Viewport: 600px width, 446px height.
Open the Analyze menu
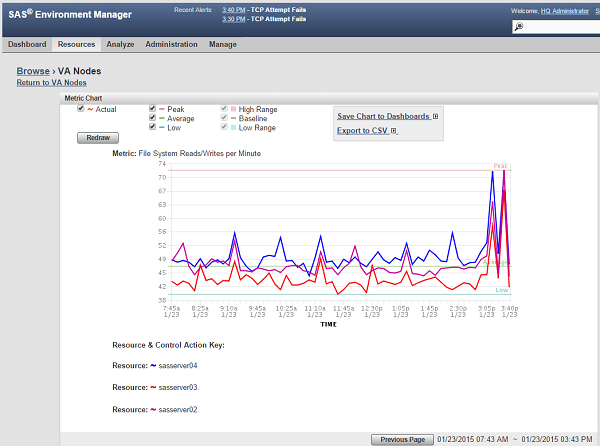click(x=120, y=44)
